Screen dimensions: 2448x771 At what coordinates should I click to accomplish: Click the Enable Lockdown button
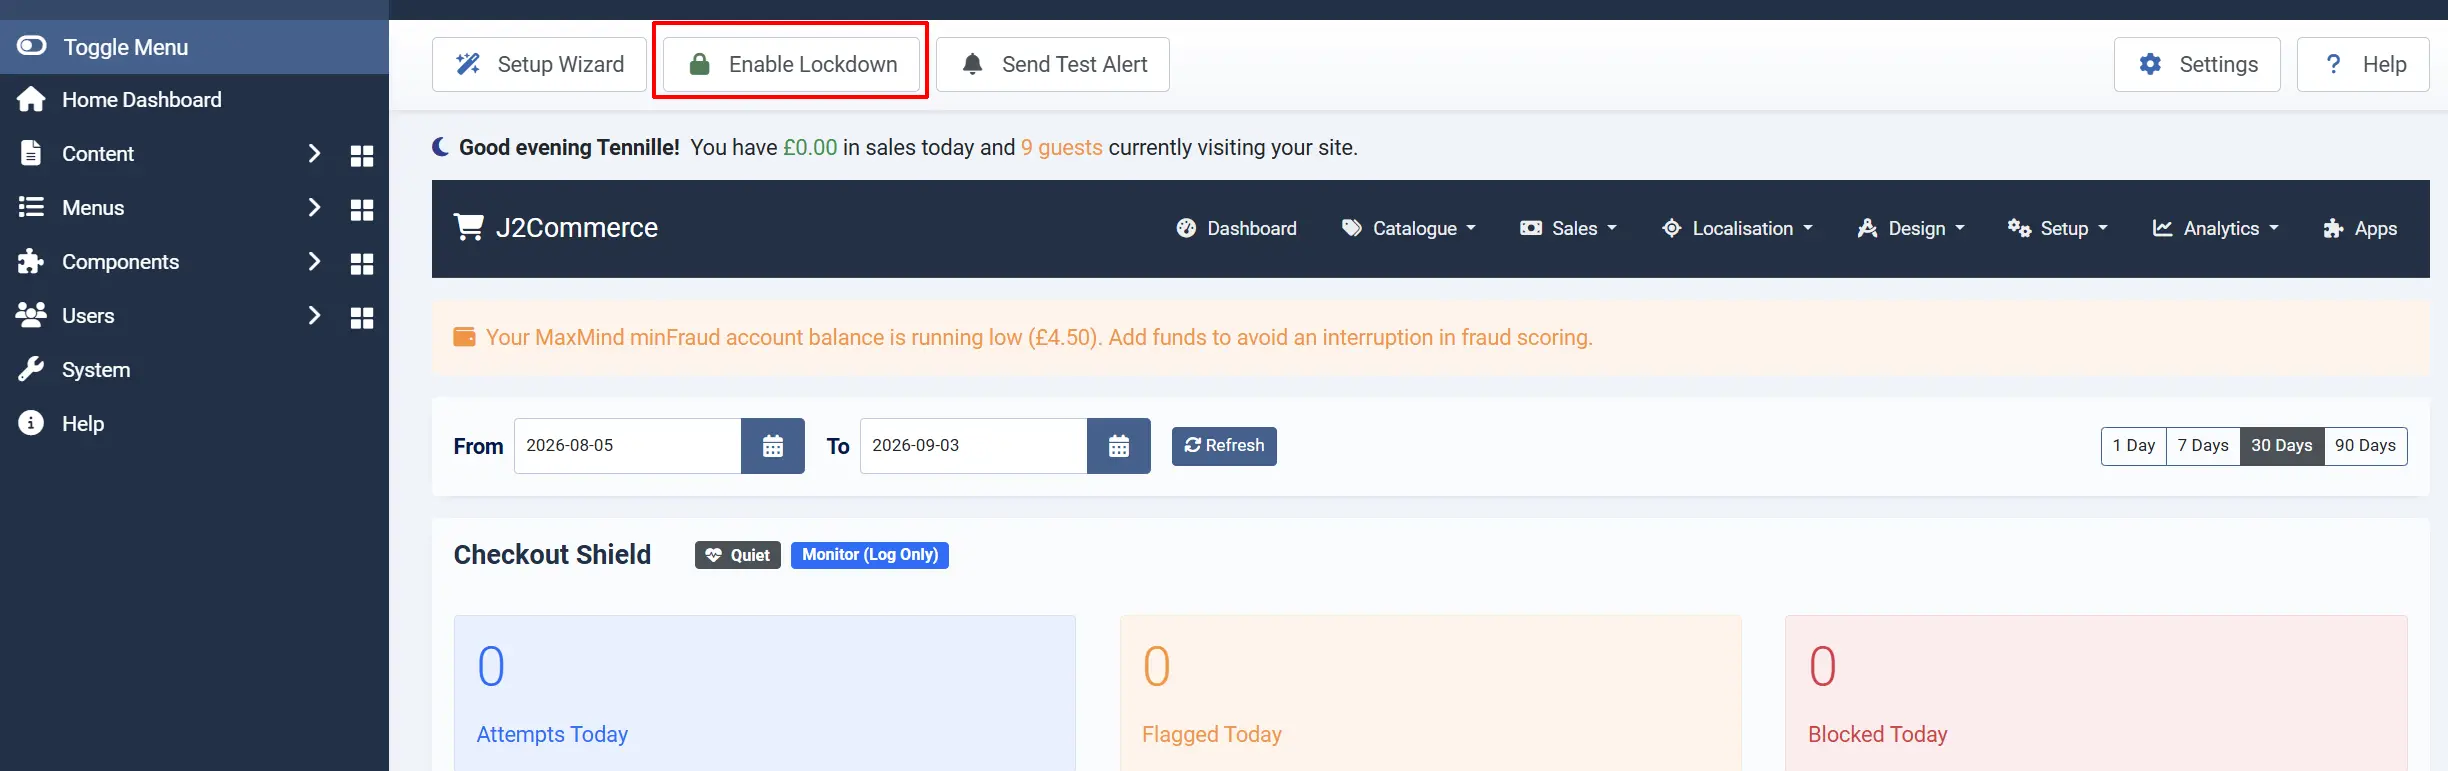[791, 64]
